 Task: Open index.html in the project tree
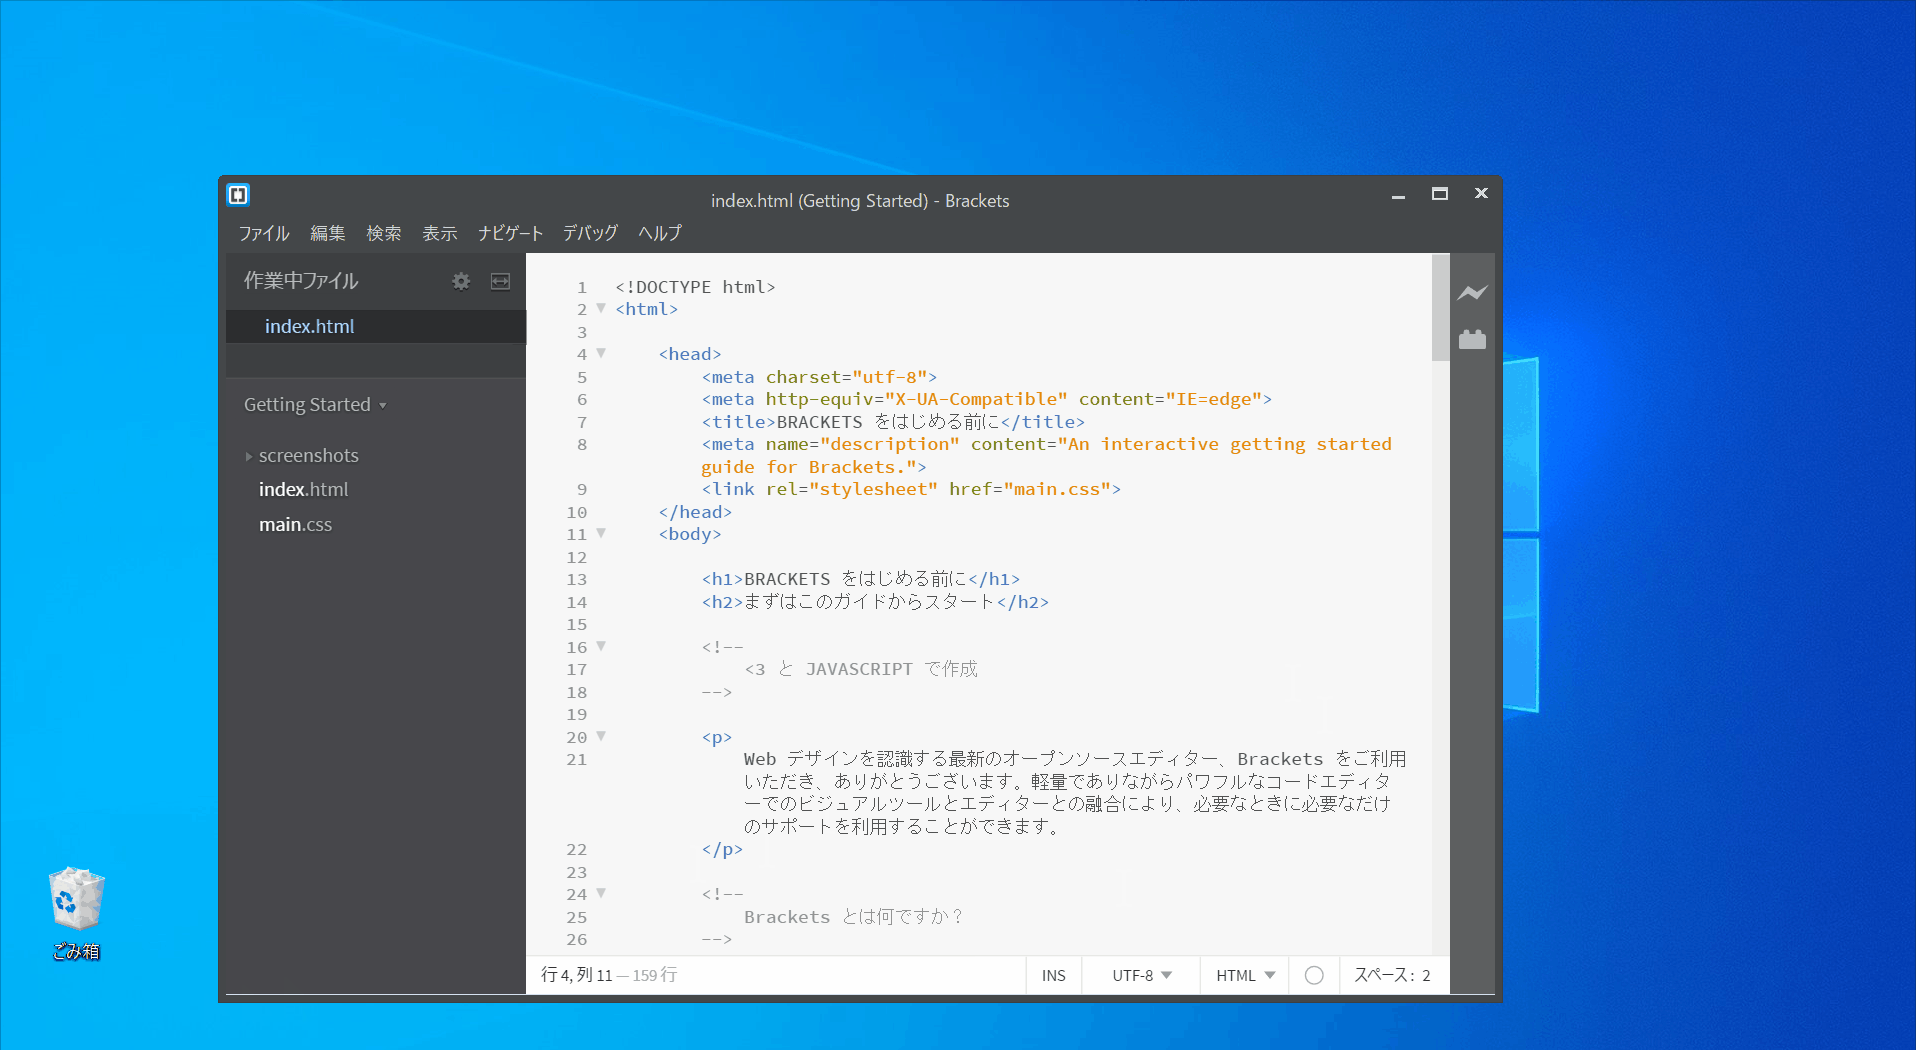pos(303,490)
